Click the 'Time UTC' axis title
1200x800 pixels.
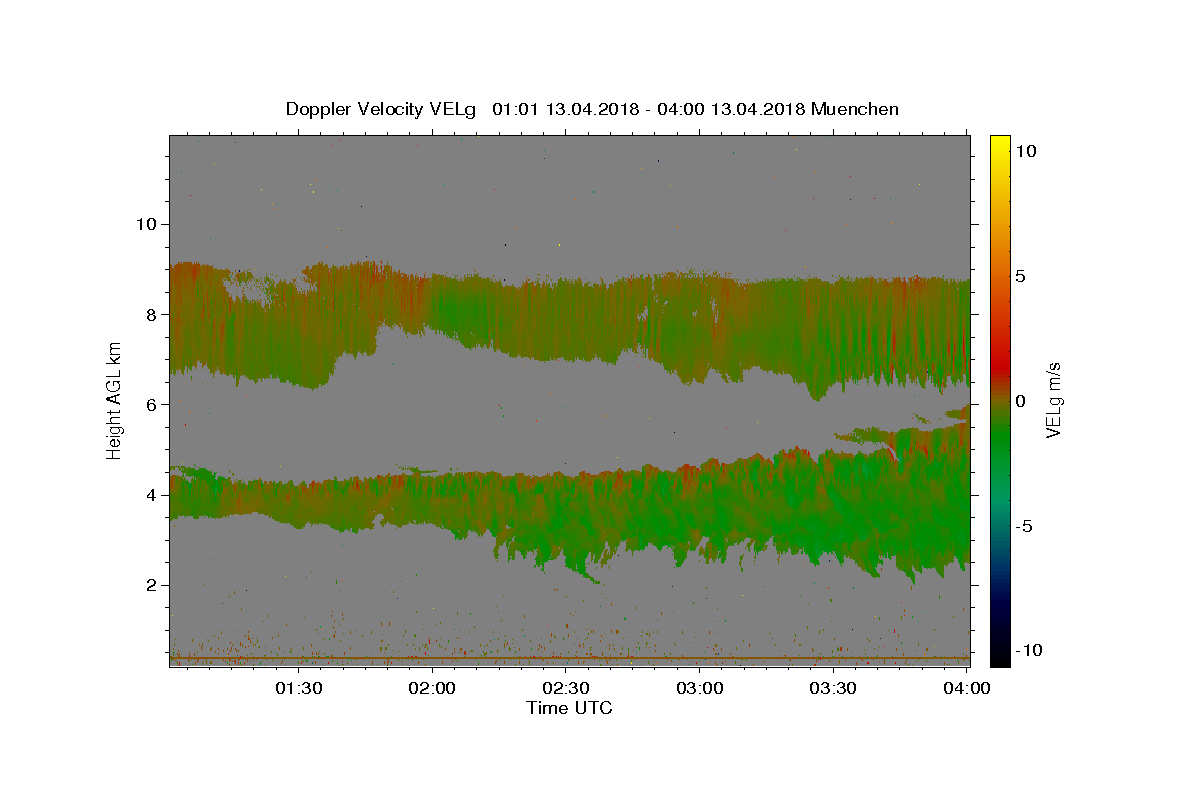click(569, 708)
